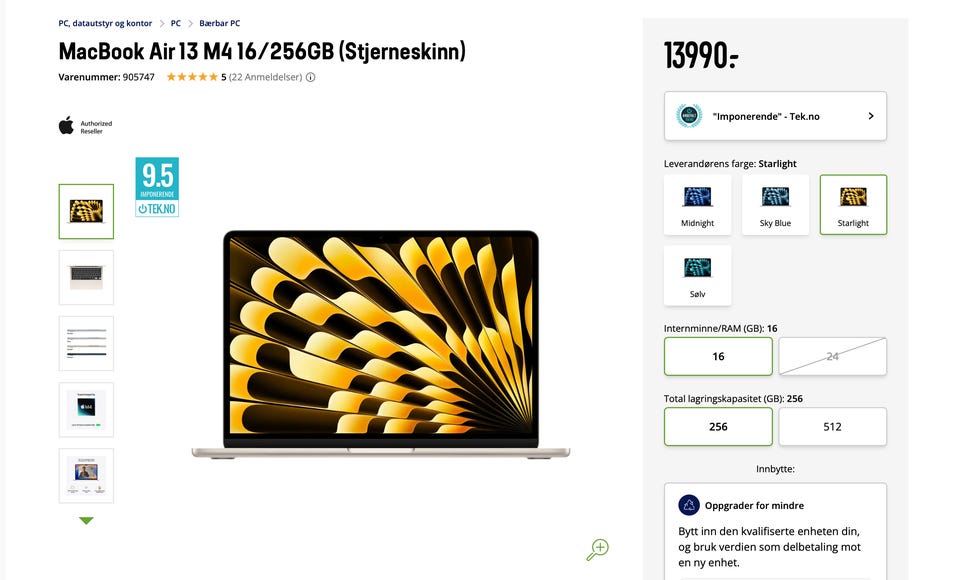The height and width of the screenshot is (580, 960).
Task: Show more thumbnails with the green down arrow
Action: pyautogui.click(x=86, y=521)
